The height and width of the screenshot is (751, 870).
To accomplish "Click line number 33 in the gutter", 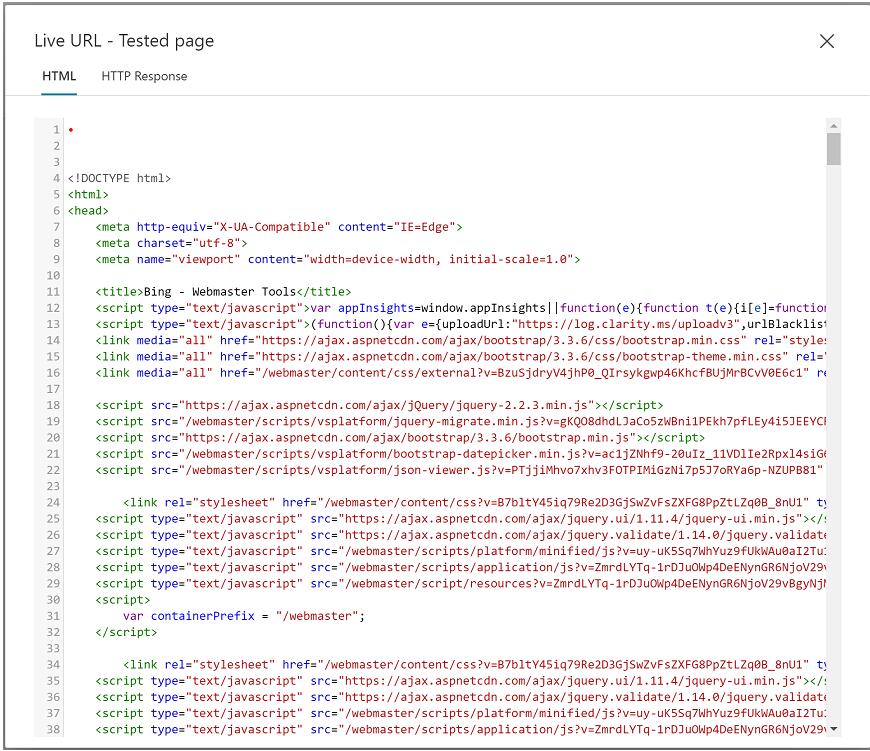I will click(x=53, y=648).
